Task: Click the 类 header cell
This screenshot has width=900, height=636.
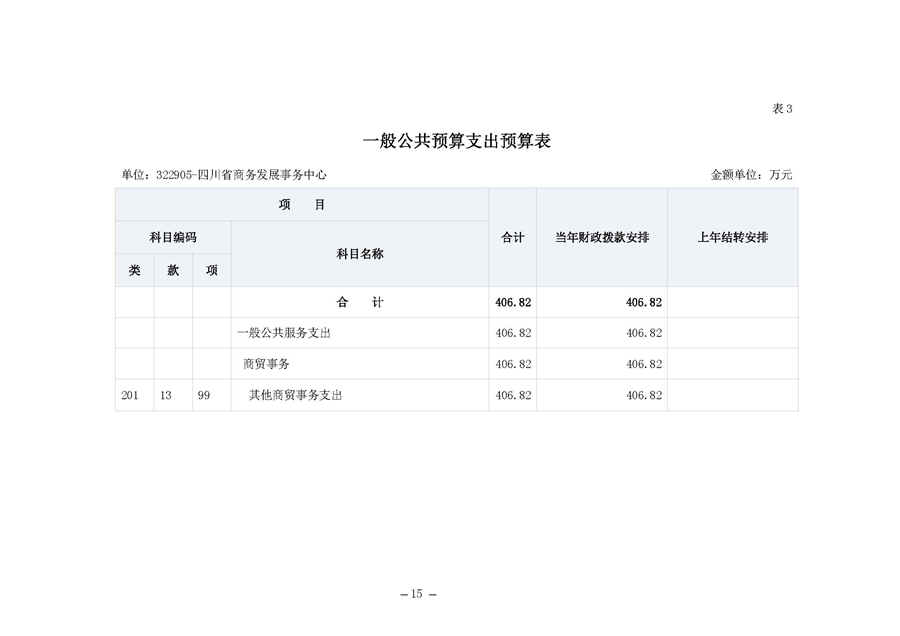Action: pyautogui.click(x=134, y=270)
